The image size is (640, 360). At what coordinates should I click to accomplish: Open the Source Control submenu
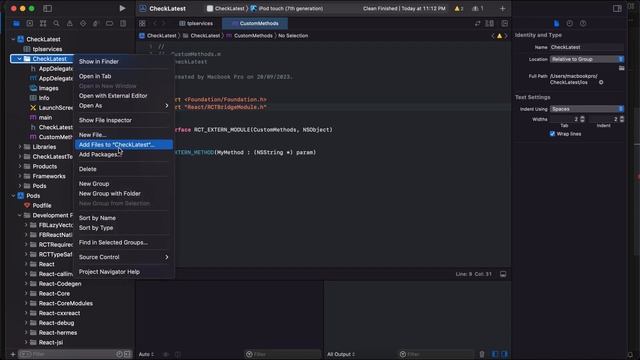tap(123, 257)
